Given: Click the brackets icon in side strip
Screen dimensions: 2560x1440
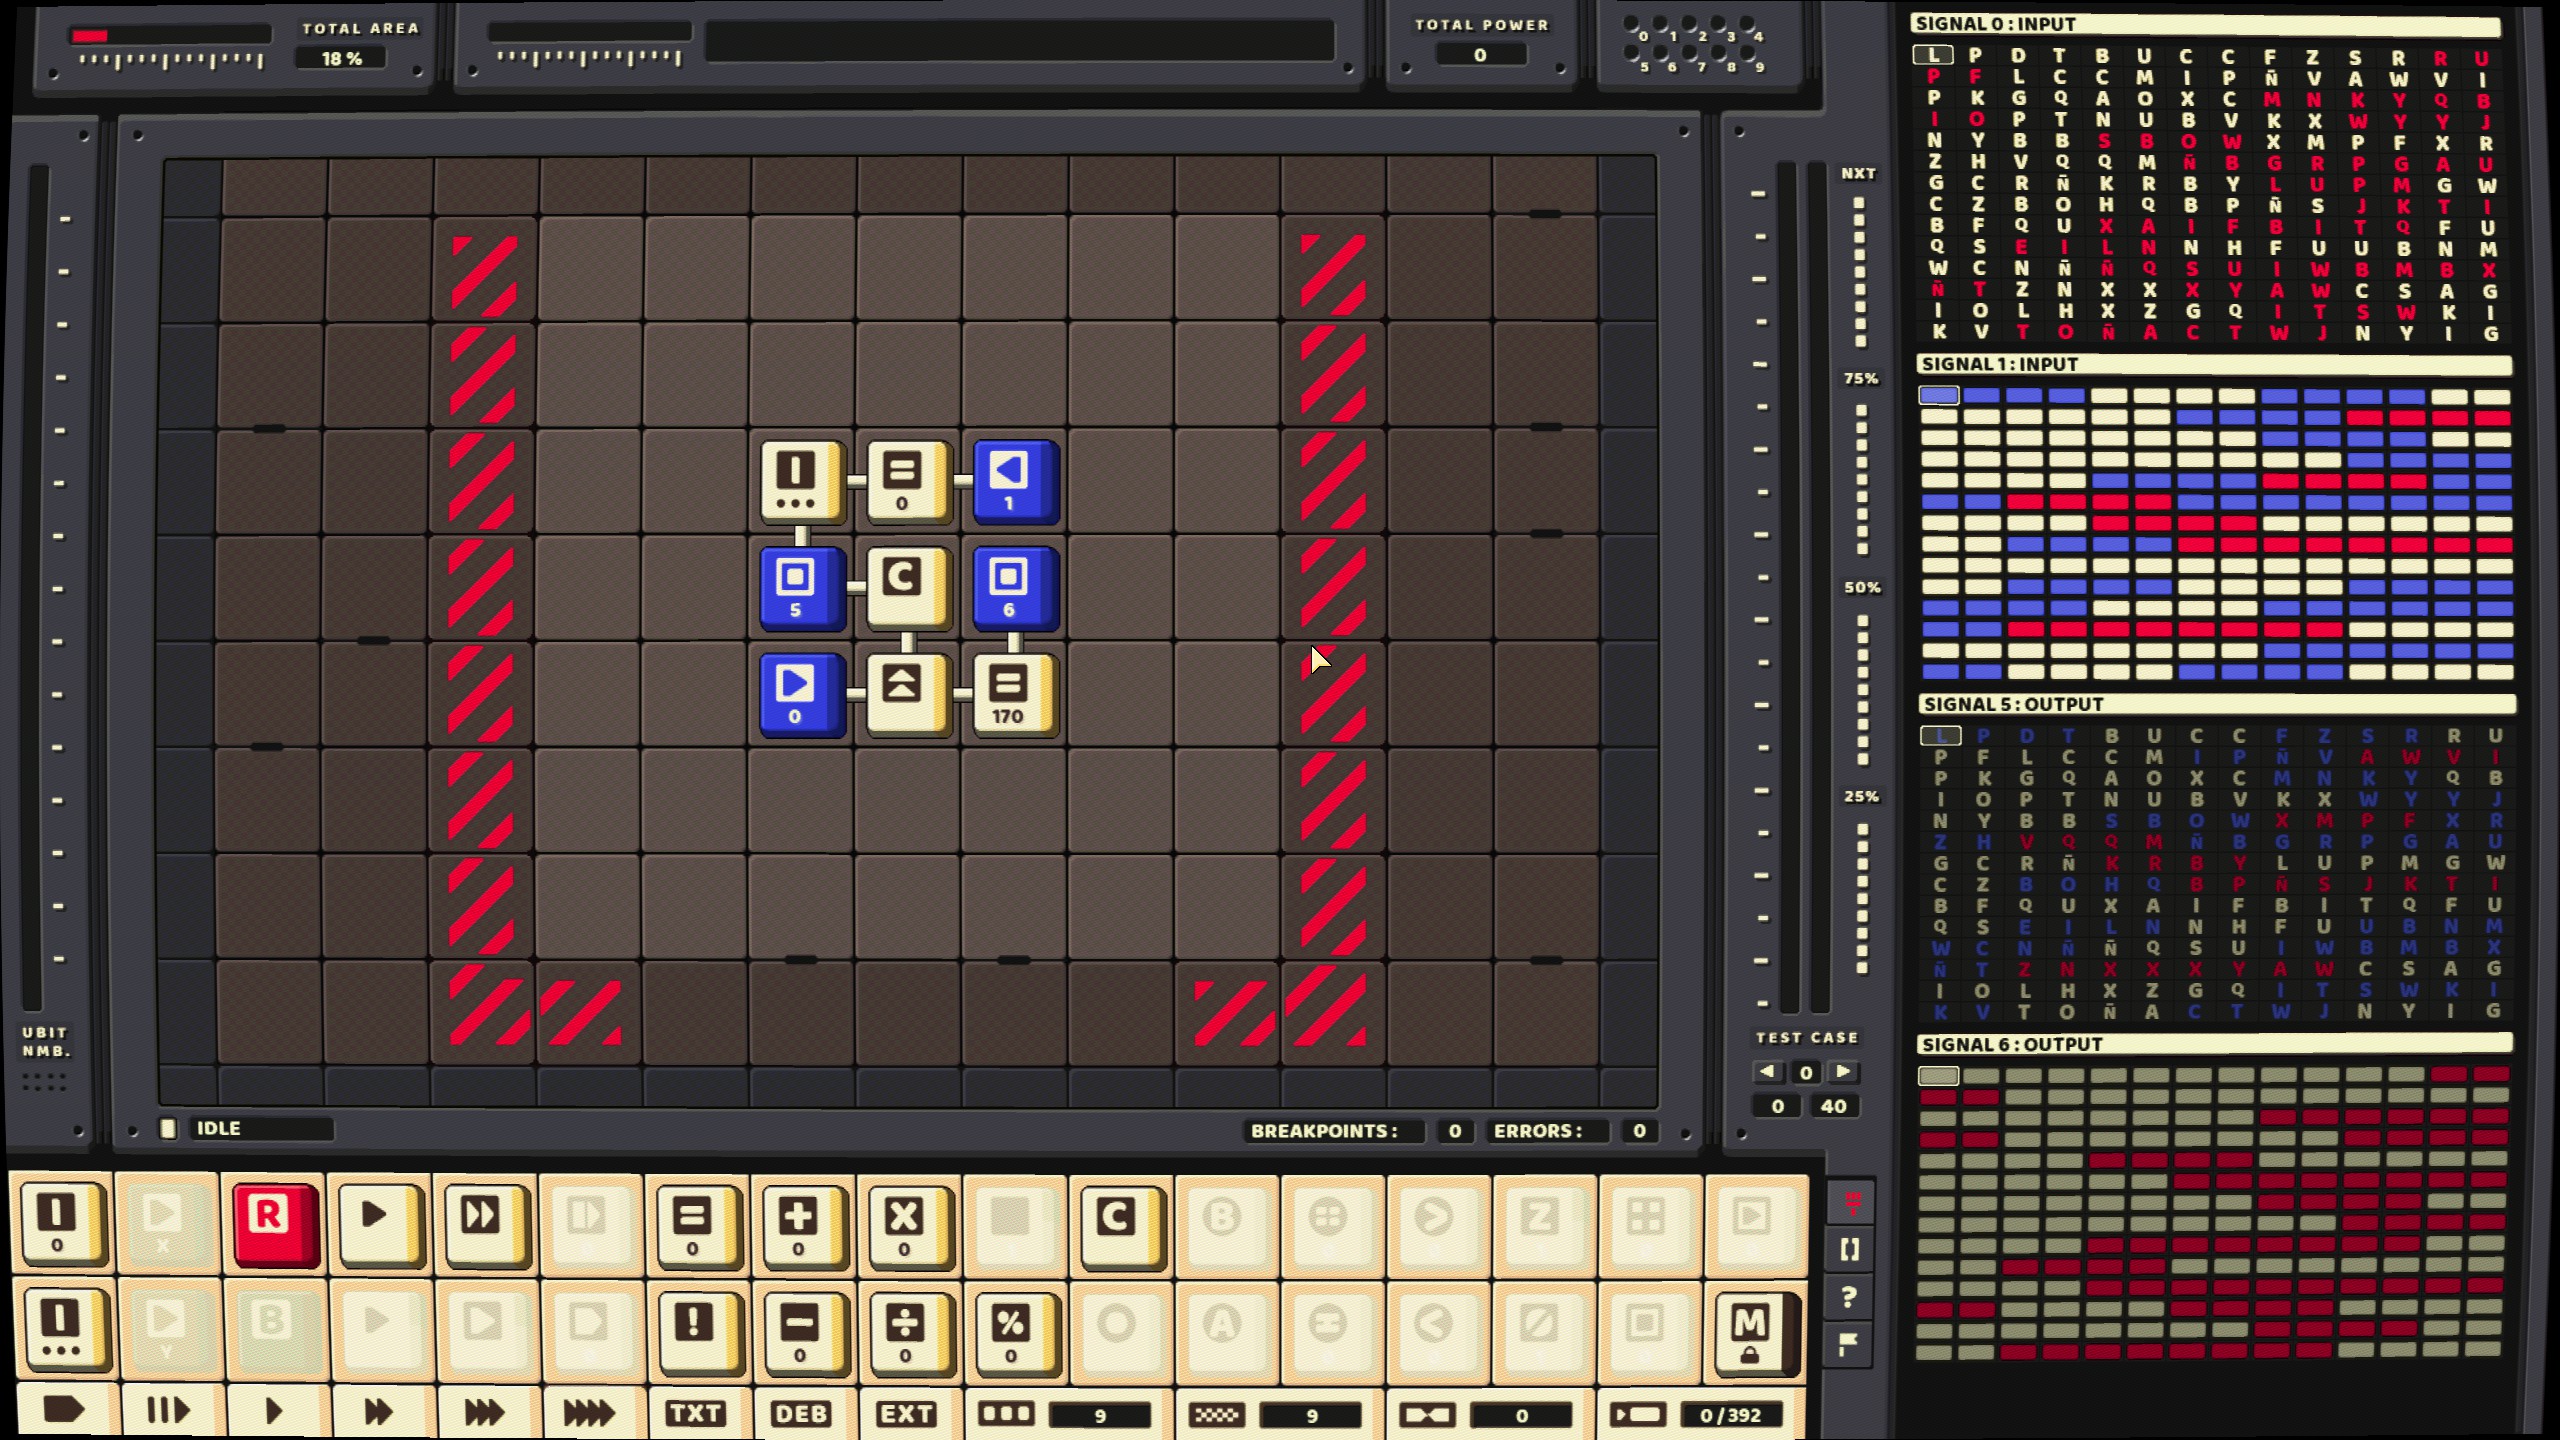Looking at the screenshot, I should coord(1849,1249).
